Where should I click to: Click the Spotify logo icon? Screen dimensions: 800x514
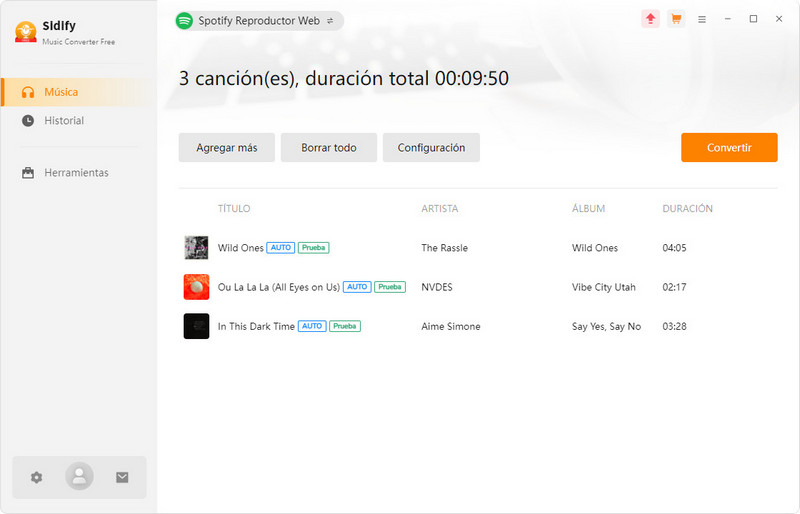[184, 21]
